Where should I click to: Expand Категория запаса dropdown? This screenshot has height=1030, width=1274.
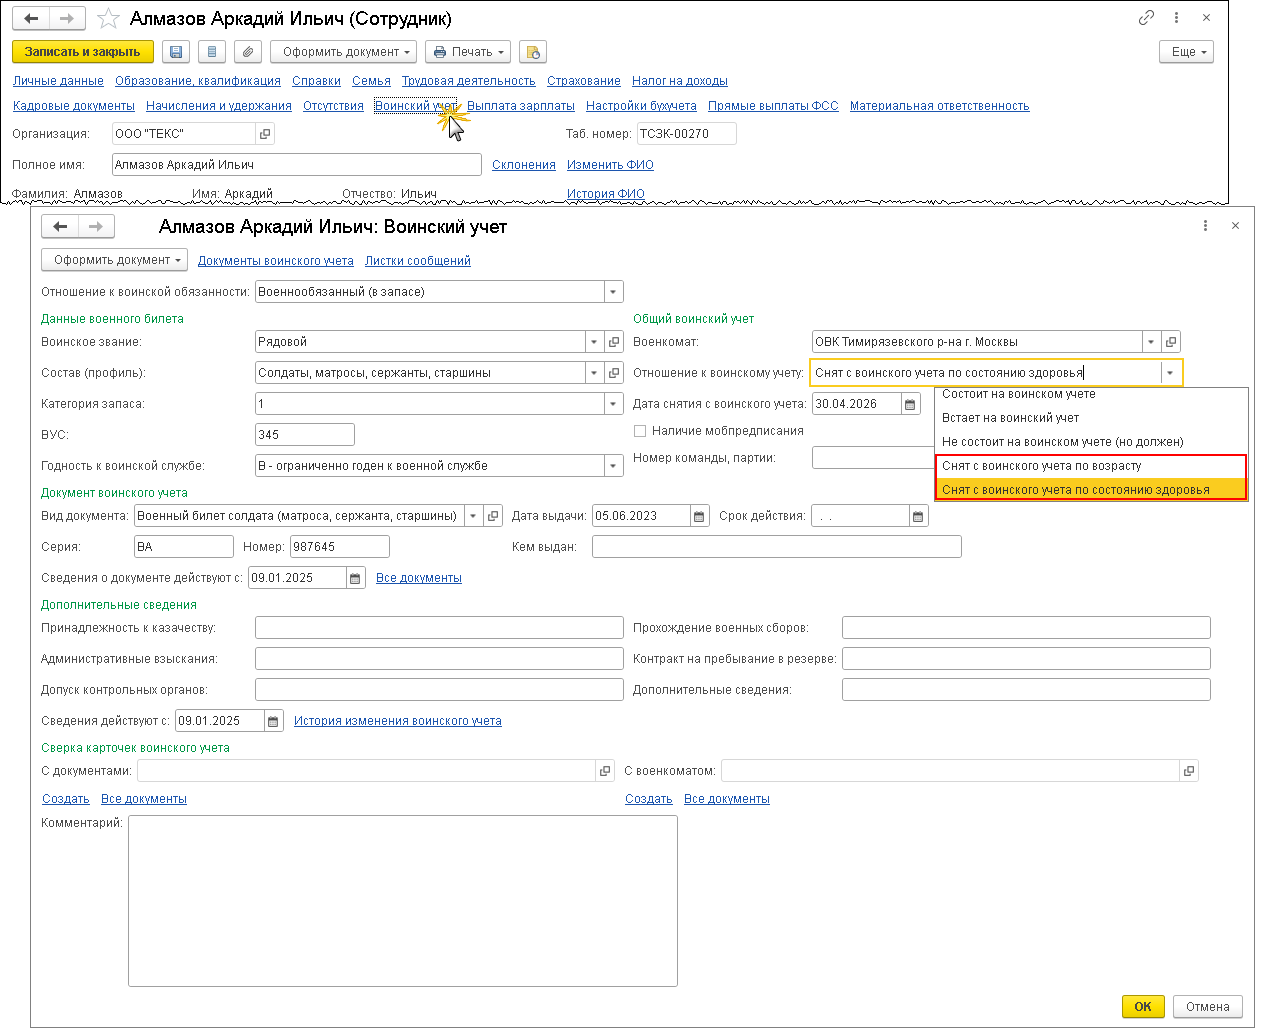(x=612, y=404)
